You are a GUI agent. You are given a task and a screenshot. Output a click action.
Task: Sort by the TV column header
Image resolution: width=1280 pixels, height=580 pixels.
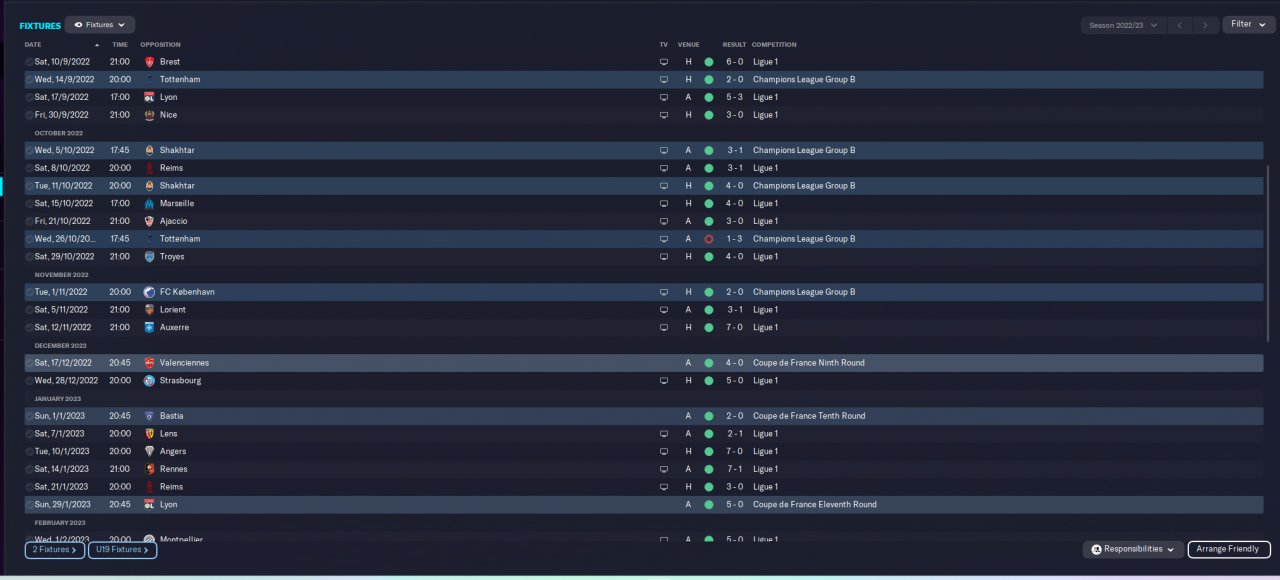click(x=663, y=45)
